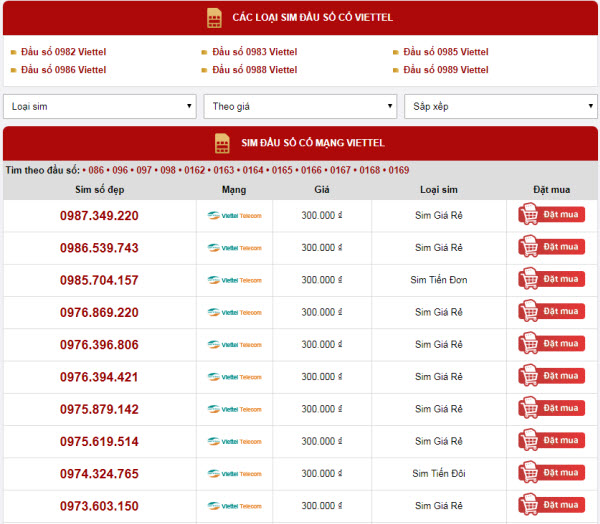Open Đầu số 0988 Viettel link
Screen dimensions: 600x524
click(x=255, y=70)
